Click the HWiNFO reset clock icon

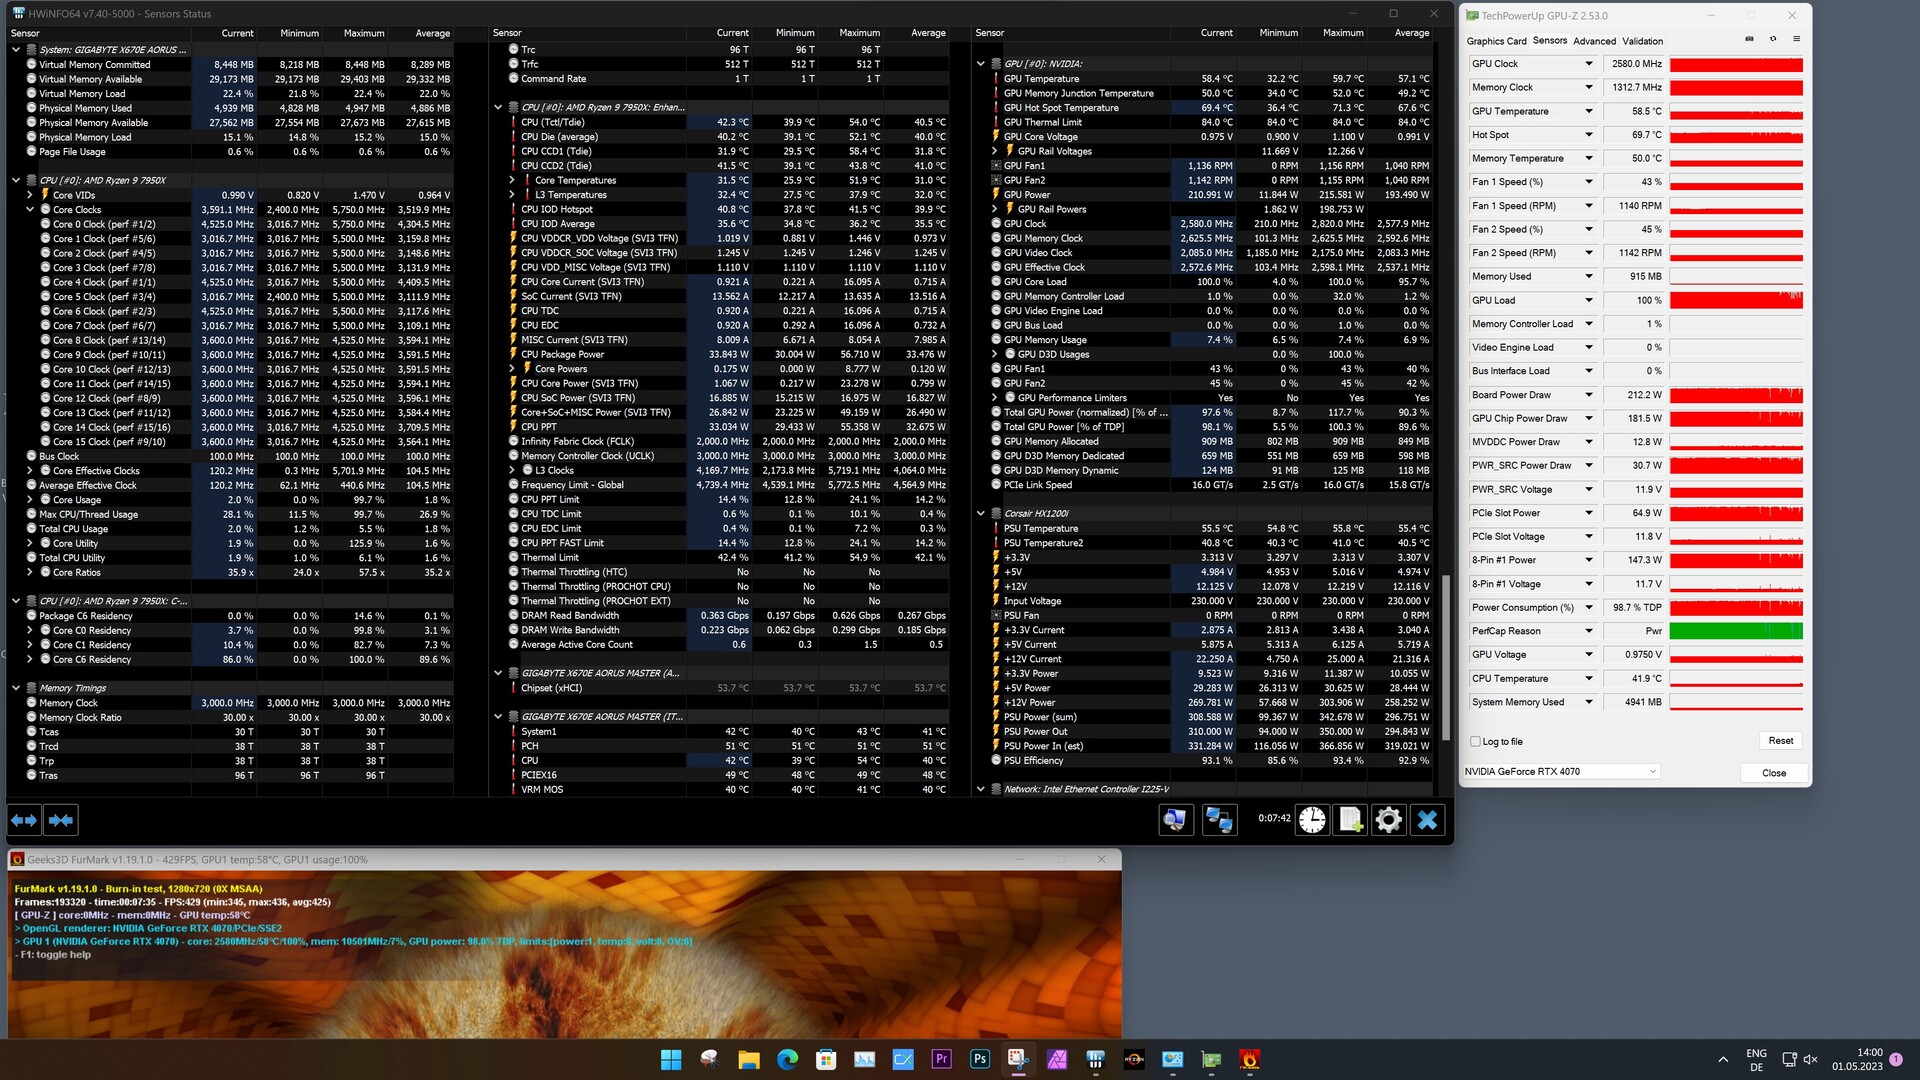pyautogui.click(x=1312, y=820)
